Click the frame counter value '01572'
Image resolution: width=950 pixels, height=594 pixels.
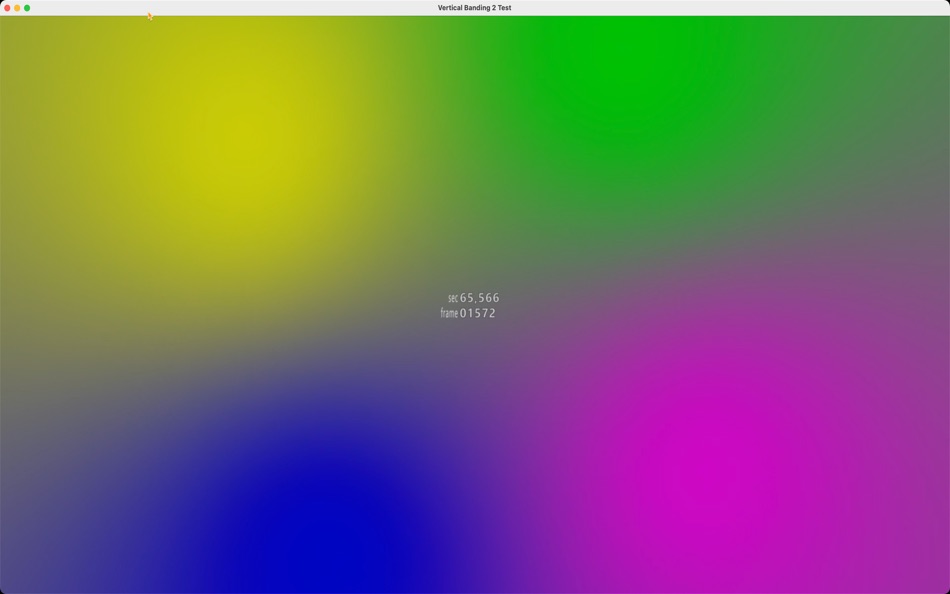[x=477, y=313]
